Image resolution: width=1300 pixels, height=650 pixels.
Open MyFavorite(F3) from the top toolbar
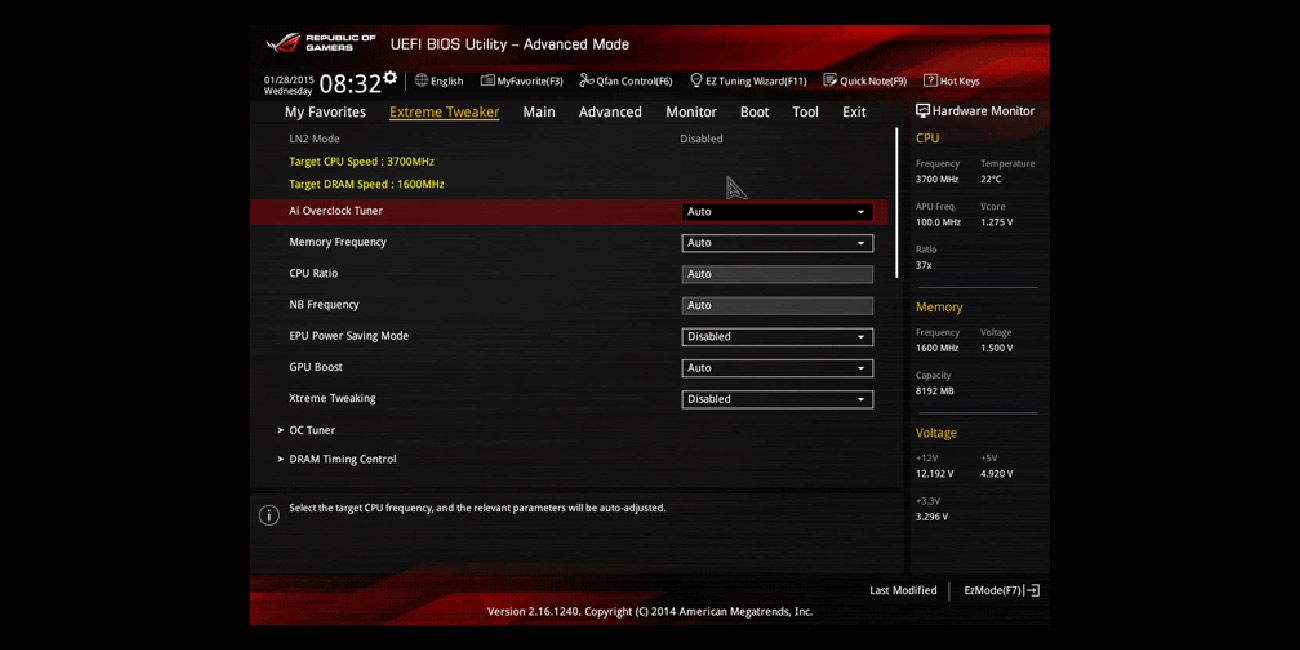[522, 81]
